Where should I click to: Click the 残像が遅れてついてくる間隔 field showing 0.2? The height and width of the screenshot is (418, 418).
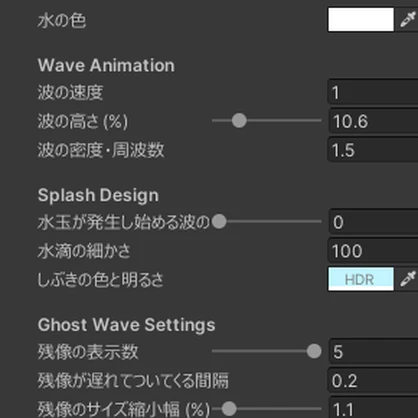pyautogui.click(x=373, y=380)
